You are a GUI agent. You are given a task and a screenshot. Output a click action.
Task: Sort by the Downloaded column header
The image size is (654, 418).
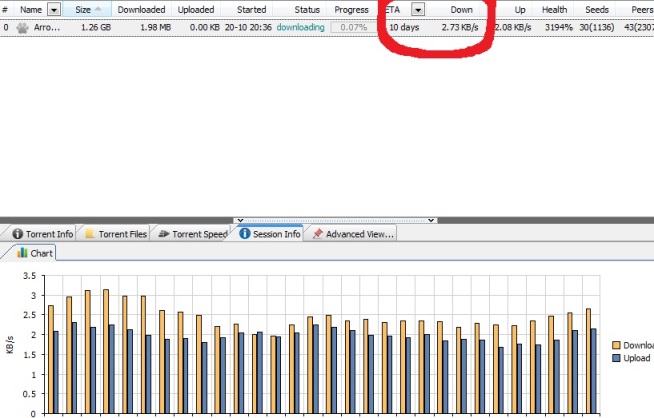click(141, 9)
